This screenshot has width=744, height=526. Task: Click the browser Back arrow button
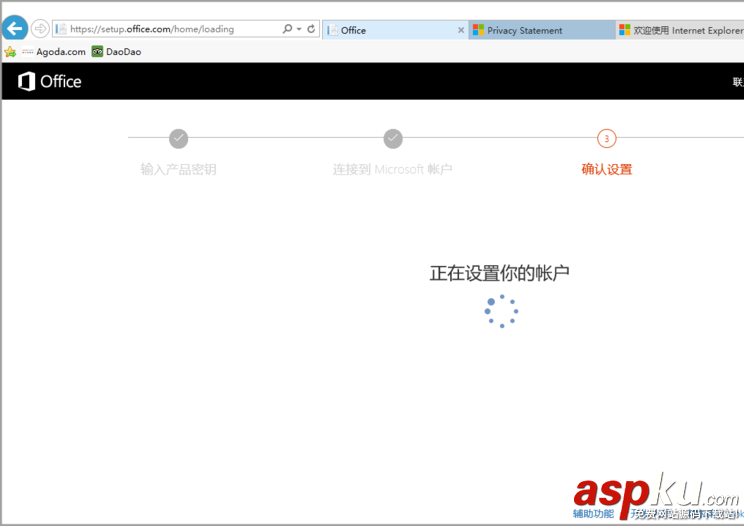[15, 28]
